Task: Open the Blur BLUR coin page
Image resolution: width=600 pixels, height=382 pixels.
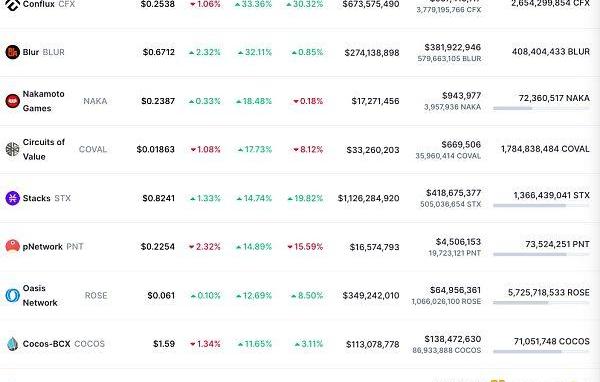Action: pos(44,52)
